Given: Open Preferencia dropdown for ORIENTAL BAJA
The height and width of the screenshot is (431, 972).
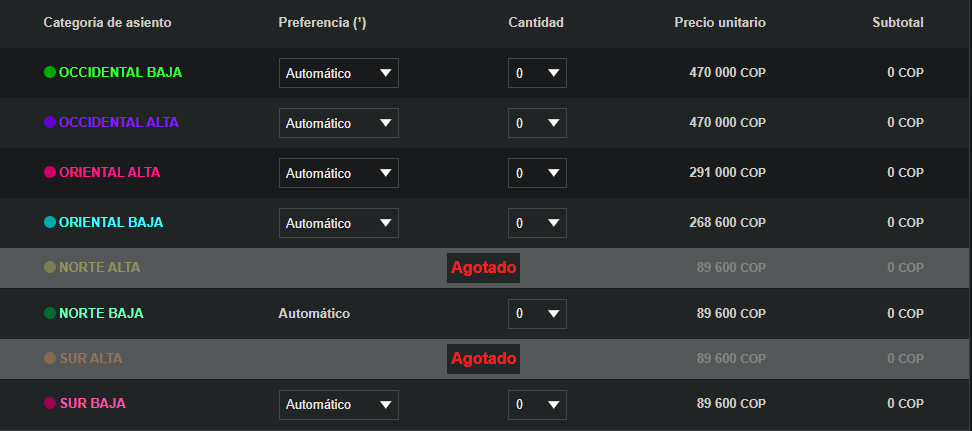Looking at the screenshot, I should [x=338, y=223].
